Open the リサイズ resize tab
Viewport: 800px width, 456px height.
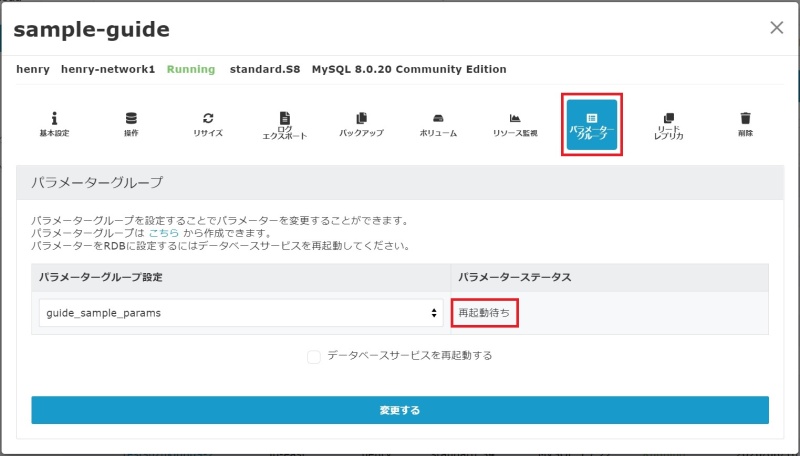(208, 124)
